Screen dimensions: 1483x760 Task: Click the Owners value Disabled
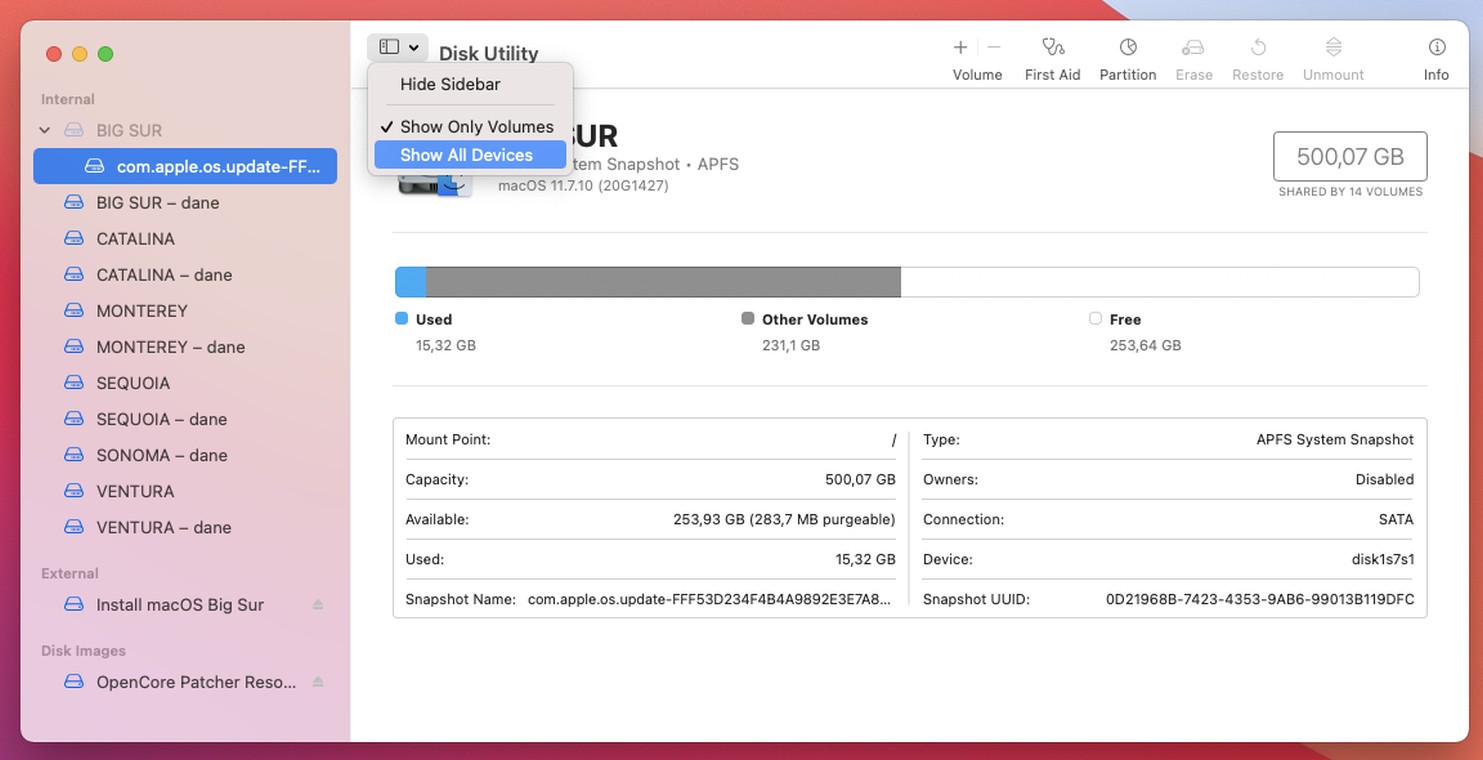(1385, 480)
